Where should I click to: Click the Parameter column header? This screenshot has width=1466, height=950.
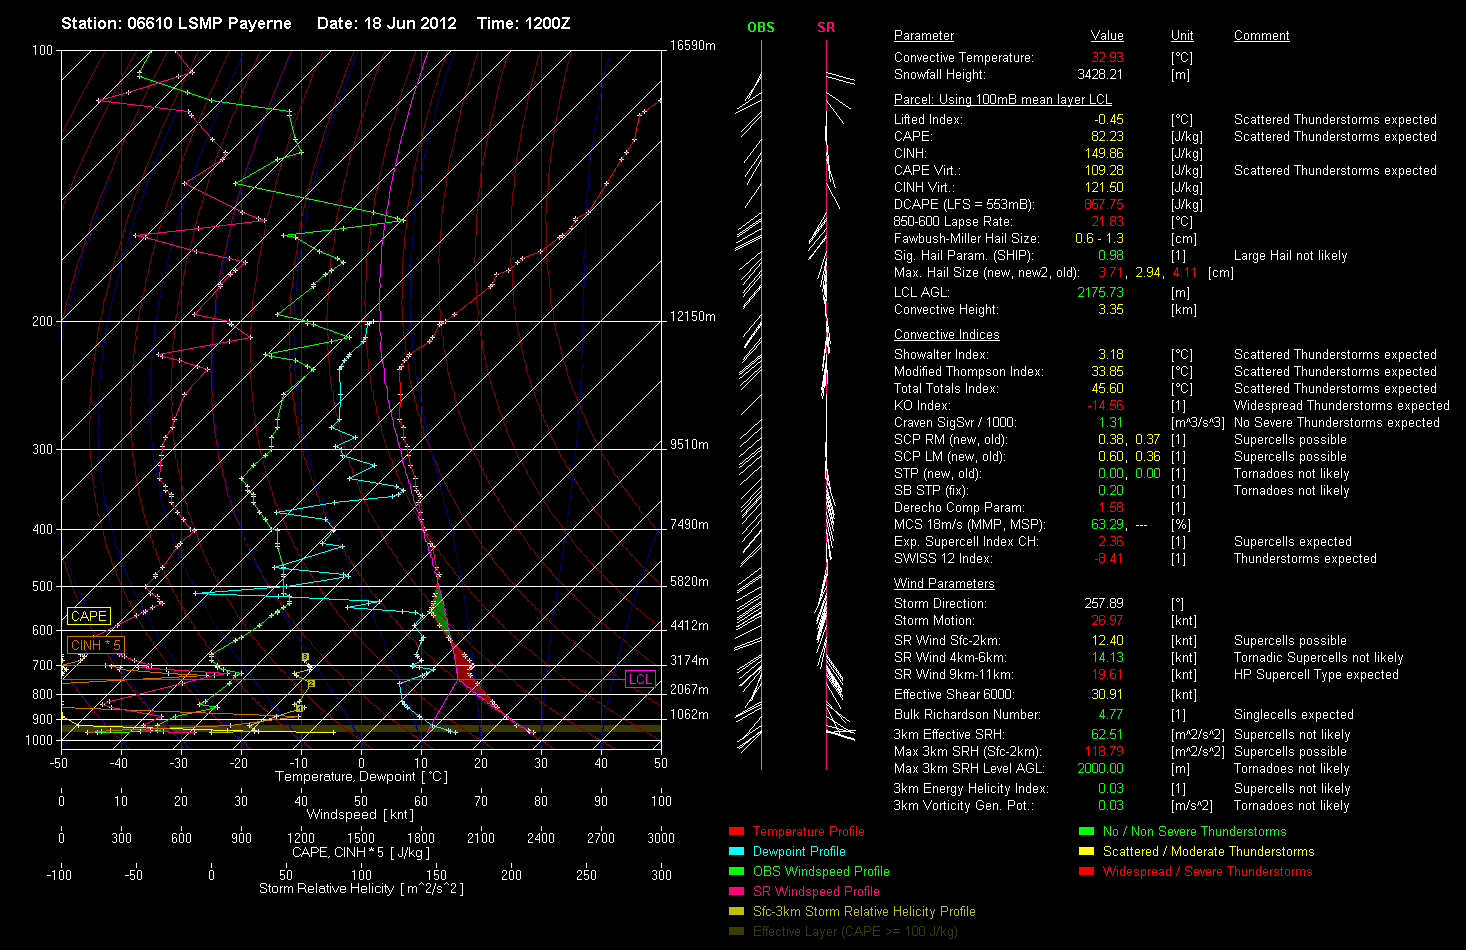(923, 36)
